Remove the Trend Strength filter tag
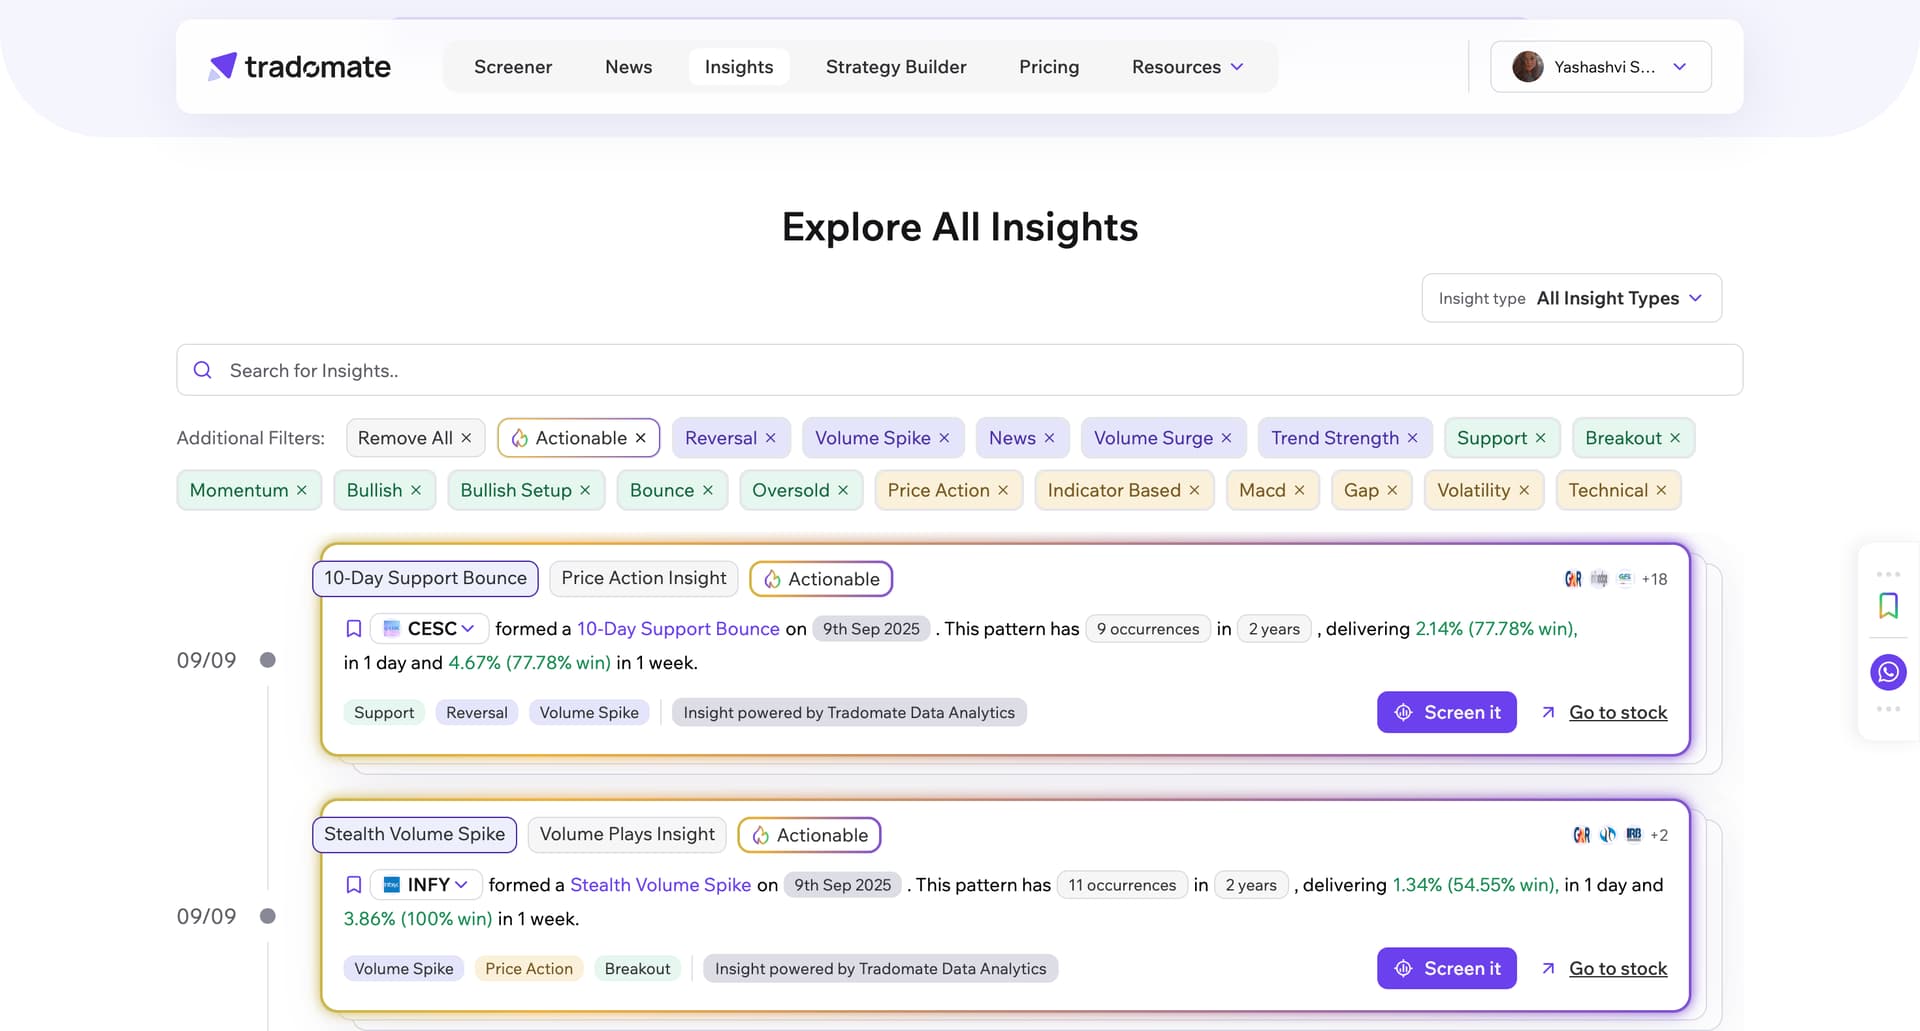 point(1412,438)
